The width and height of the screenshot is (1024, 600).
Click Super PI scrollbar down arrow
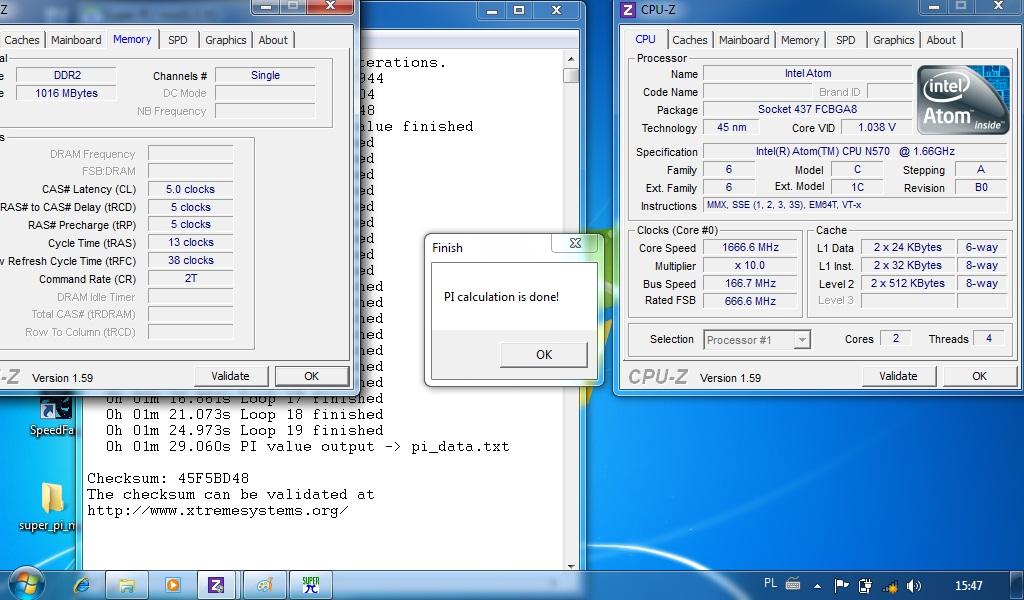click(571, 565)
